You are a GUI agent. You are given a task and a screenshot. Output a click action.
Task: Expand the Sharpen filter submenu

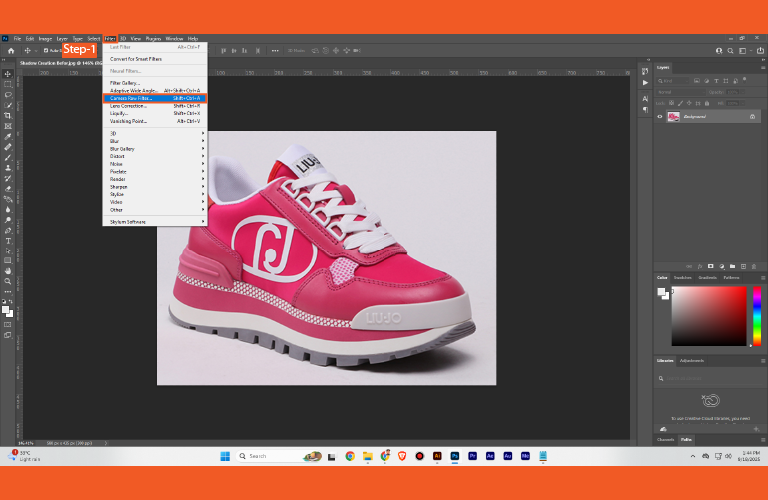pos(119,187)
